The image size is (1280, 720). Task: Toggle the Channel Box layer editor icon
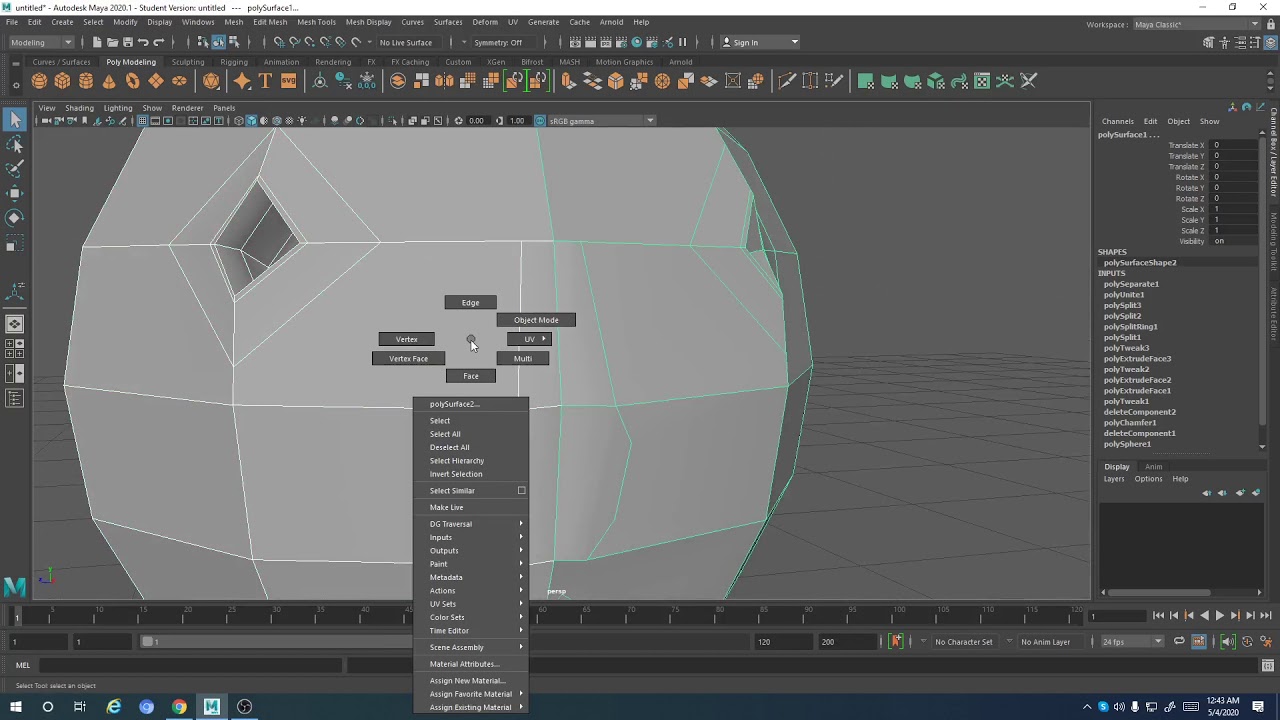point(1270,42)
